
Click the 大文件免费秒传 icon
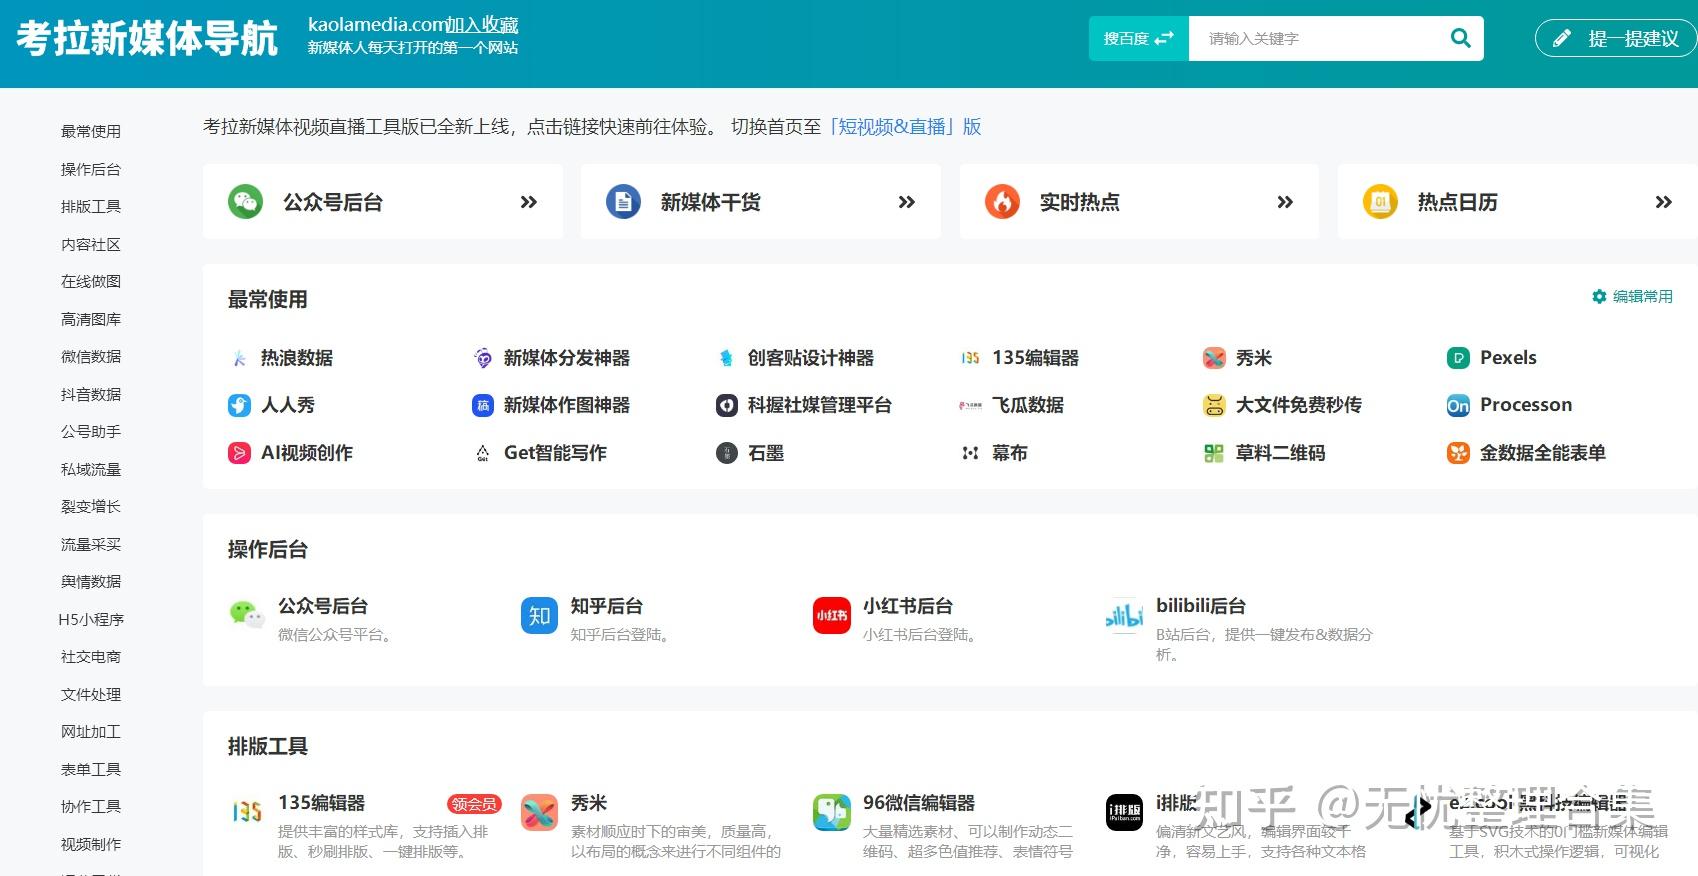click(1214, 405)
